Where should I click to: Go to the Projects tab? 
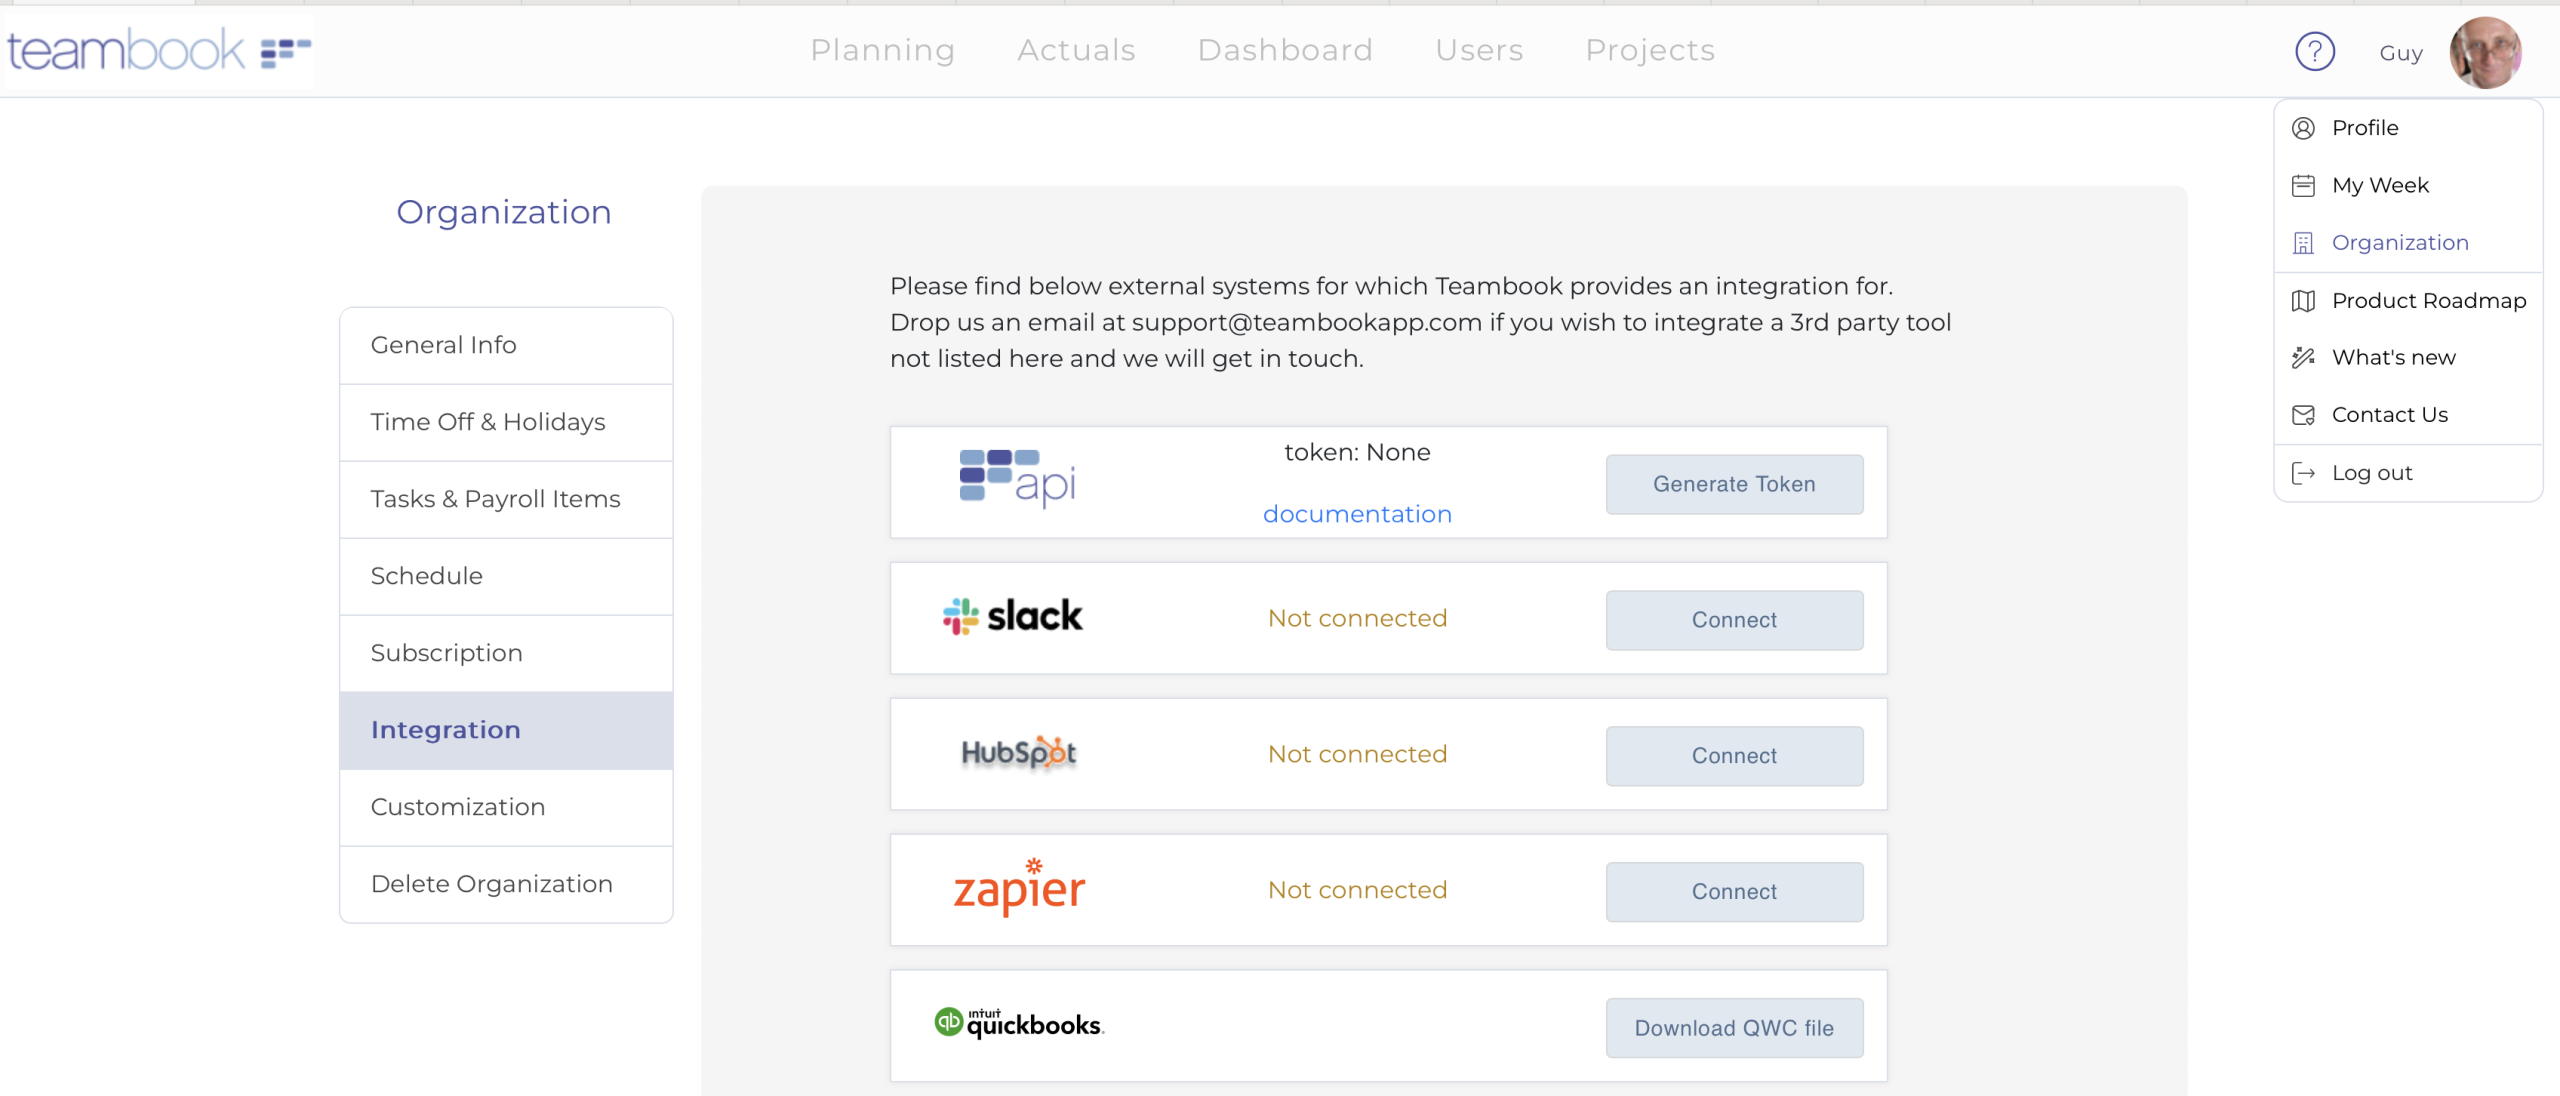coord(1650,50)
